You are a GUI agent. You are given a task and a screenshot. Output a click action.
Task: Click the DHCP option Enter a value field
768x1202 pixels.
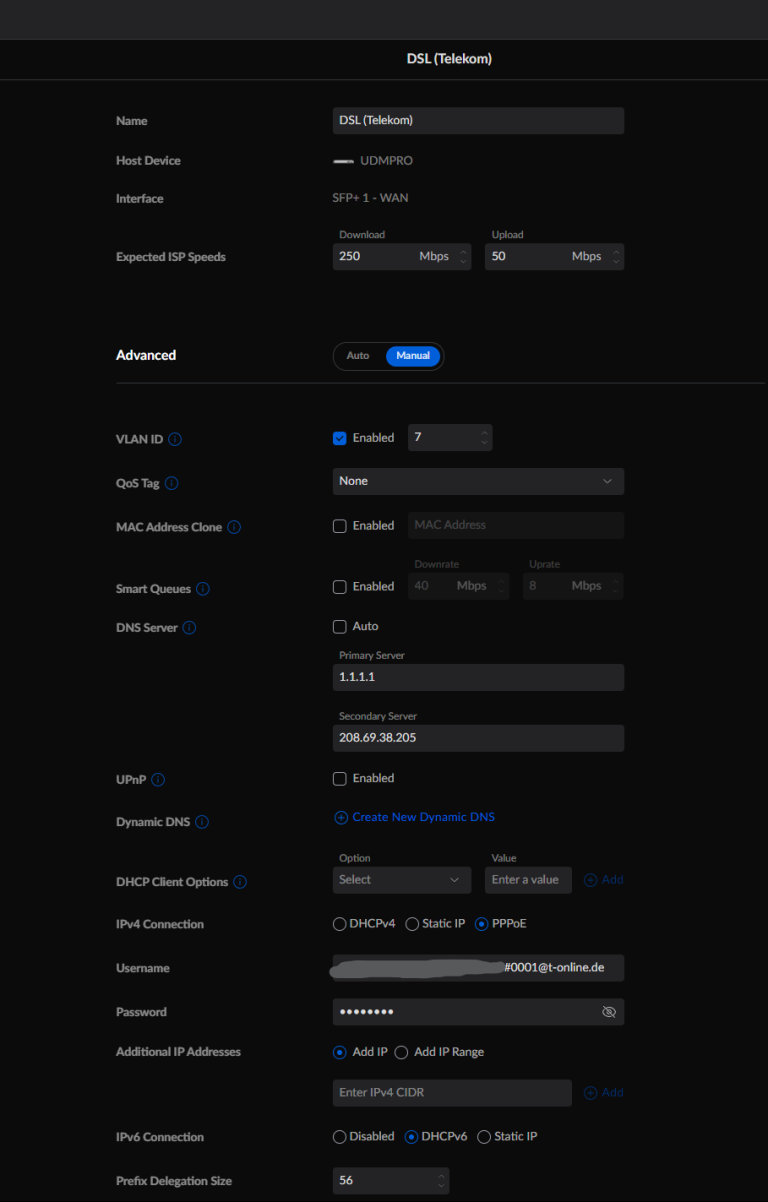pos(529,880)
